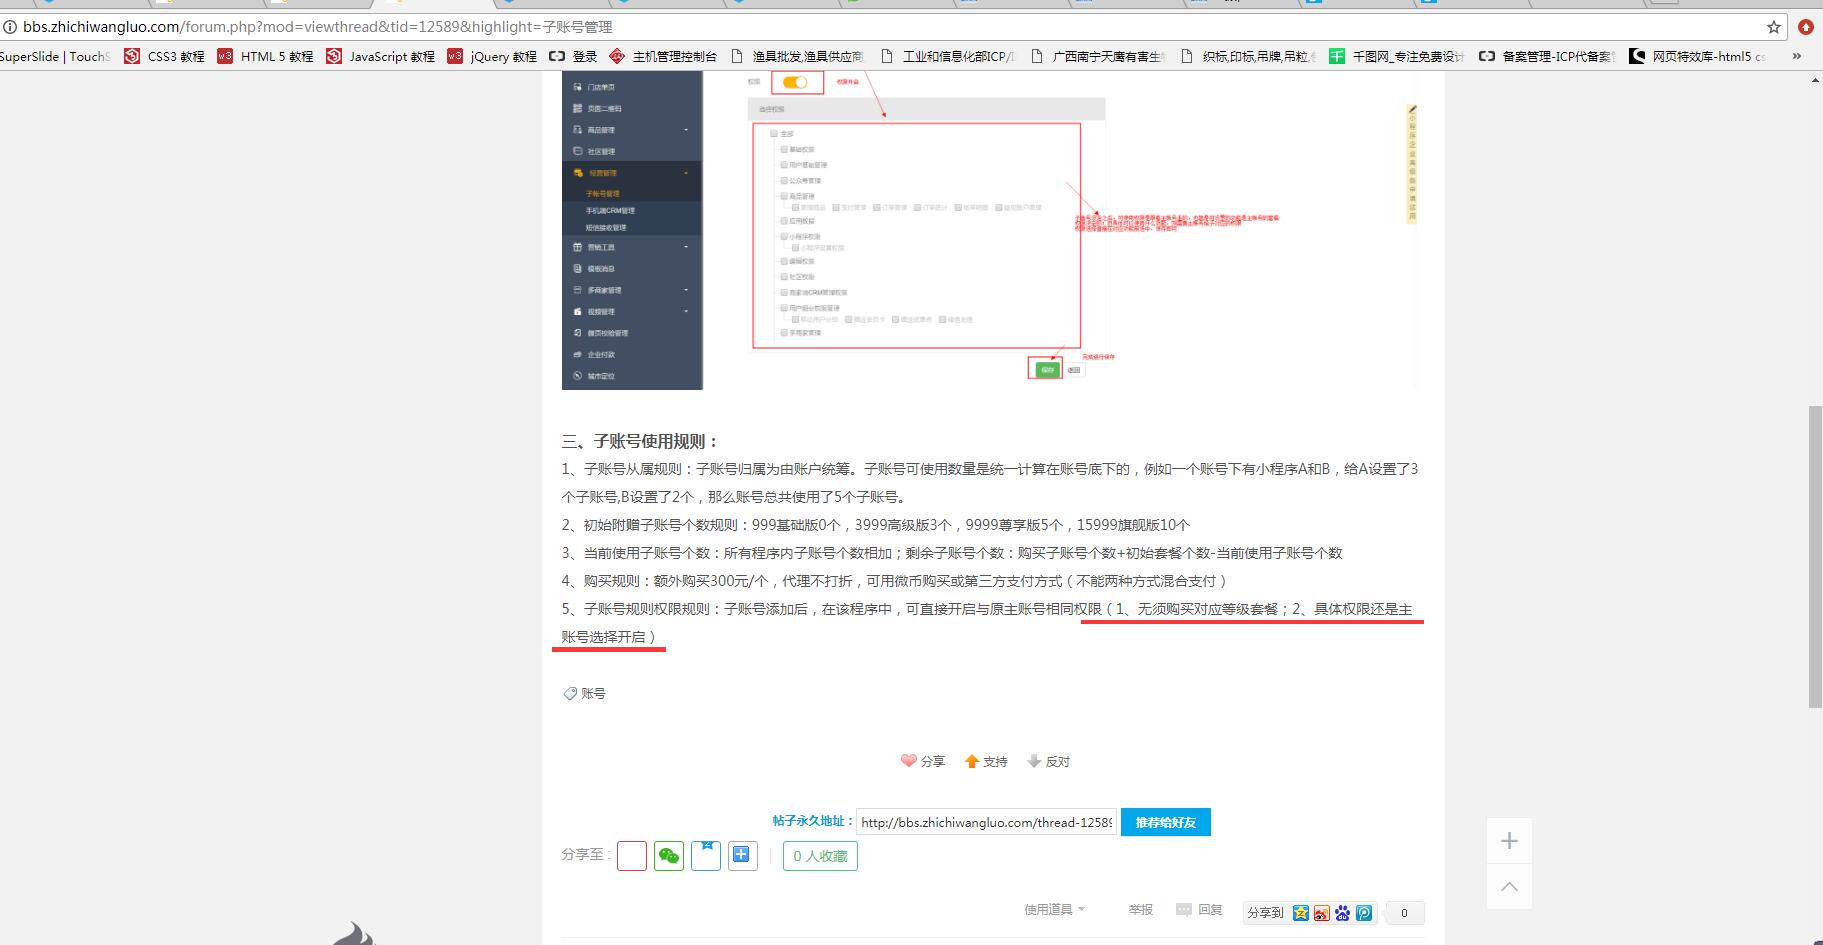Upvote the post with 支持 arrow
Image resolution: width=1823 pixels, height=945 pixels.
tap(985, 761)
